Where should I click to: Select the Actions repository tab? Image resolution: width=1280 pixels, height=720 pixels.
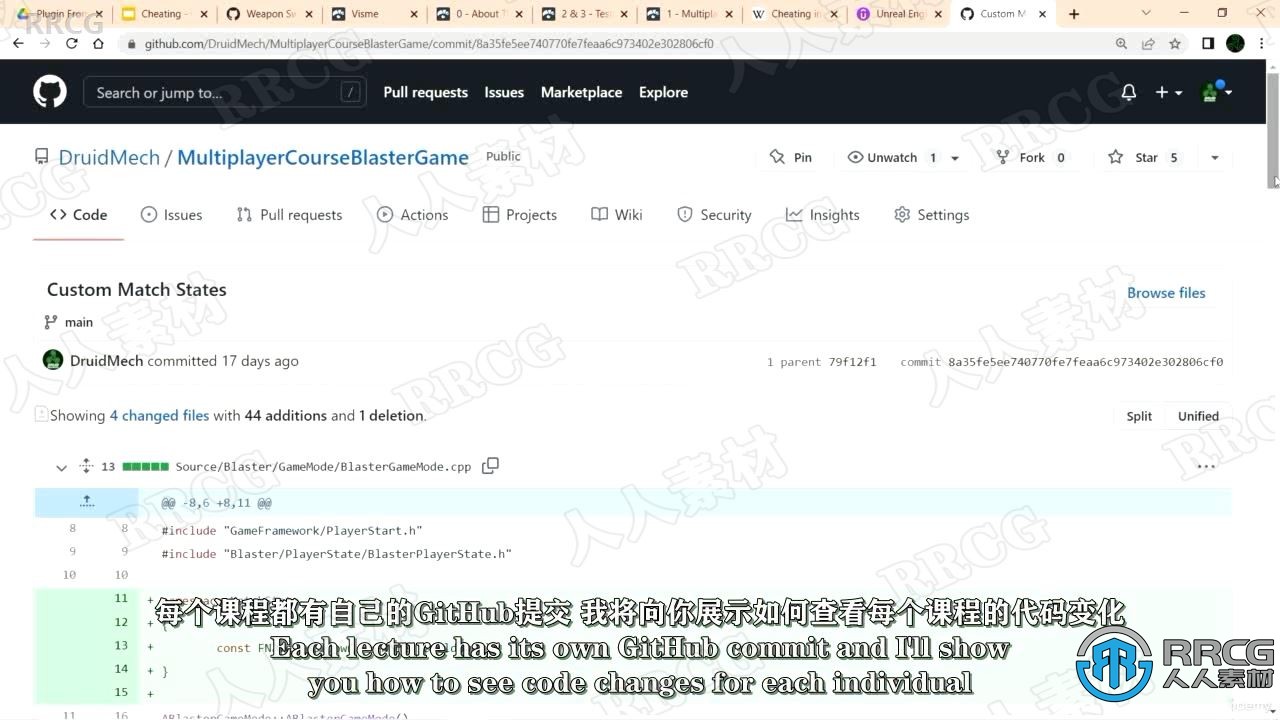coord(412,214)
